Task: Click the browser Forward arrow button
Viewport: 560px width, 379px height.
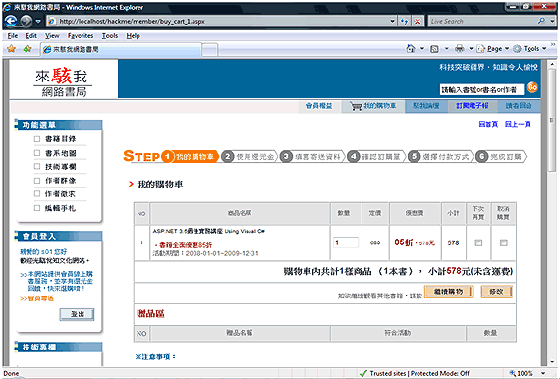Action: pyautogui.click(x=26, y=21)
